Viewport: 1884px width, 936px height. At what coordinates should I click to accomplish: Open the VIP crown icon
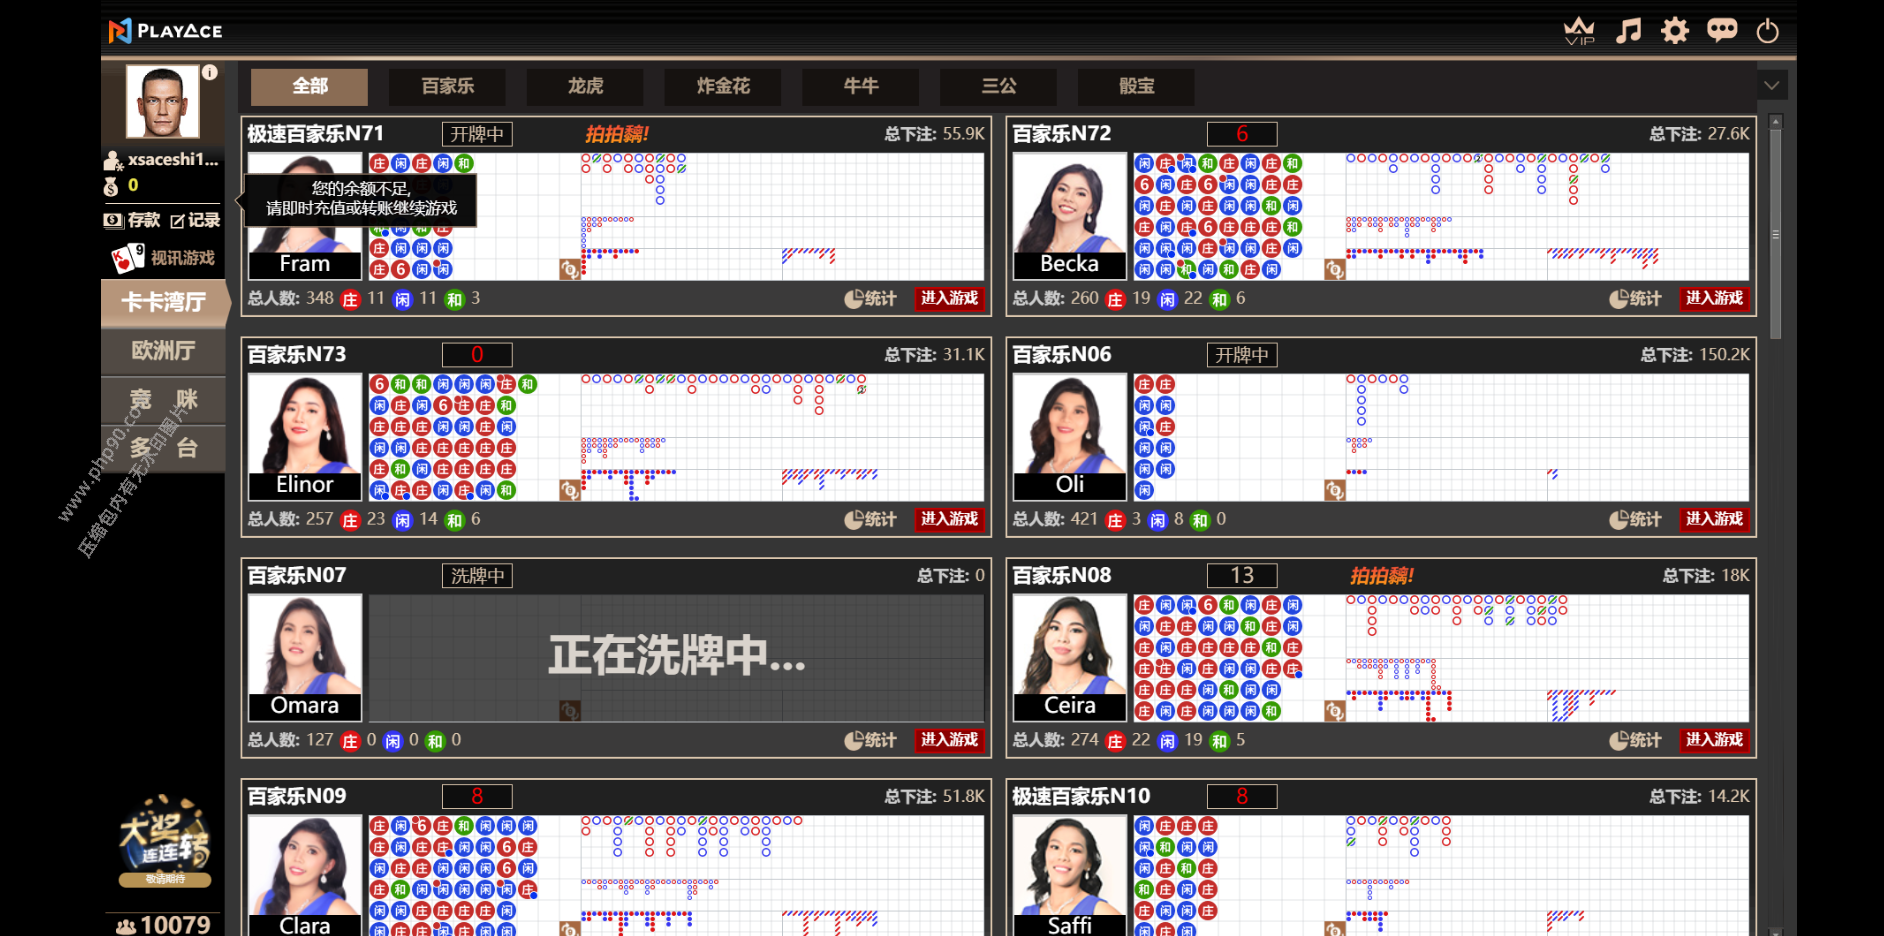pyautogui.click(x=1579, y=31)
